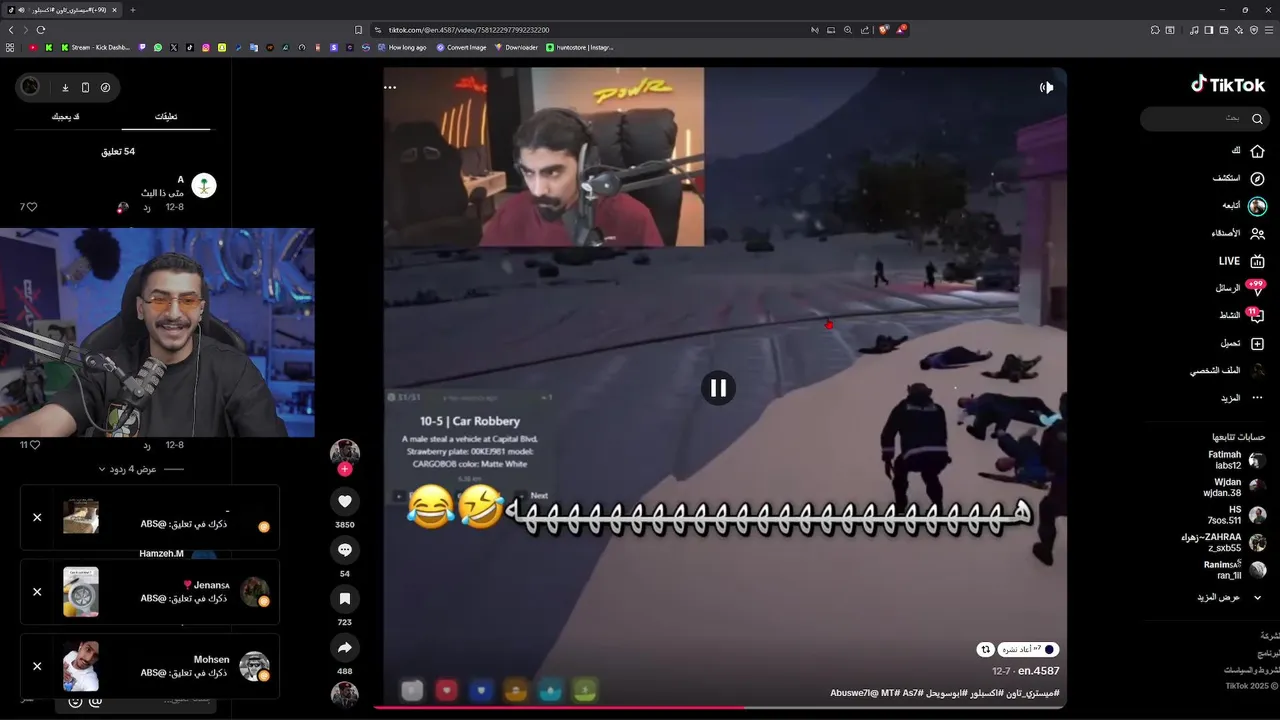Dismiss the Mohsen mention notification
Viewport: 1280px width, 720px height.
(37, 666)
